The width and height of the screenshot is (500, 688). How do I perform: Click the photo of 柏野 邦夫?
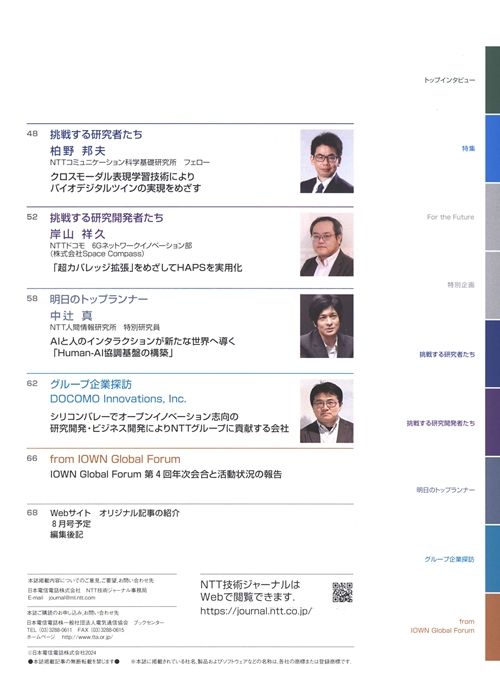(x=327, y=161)
